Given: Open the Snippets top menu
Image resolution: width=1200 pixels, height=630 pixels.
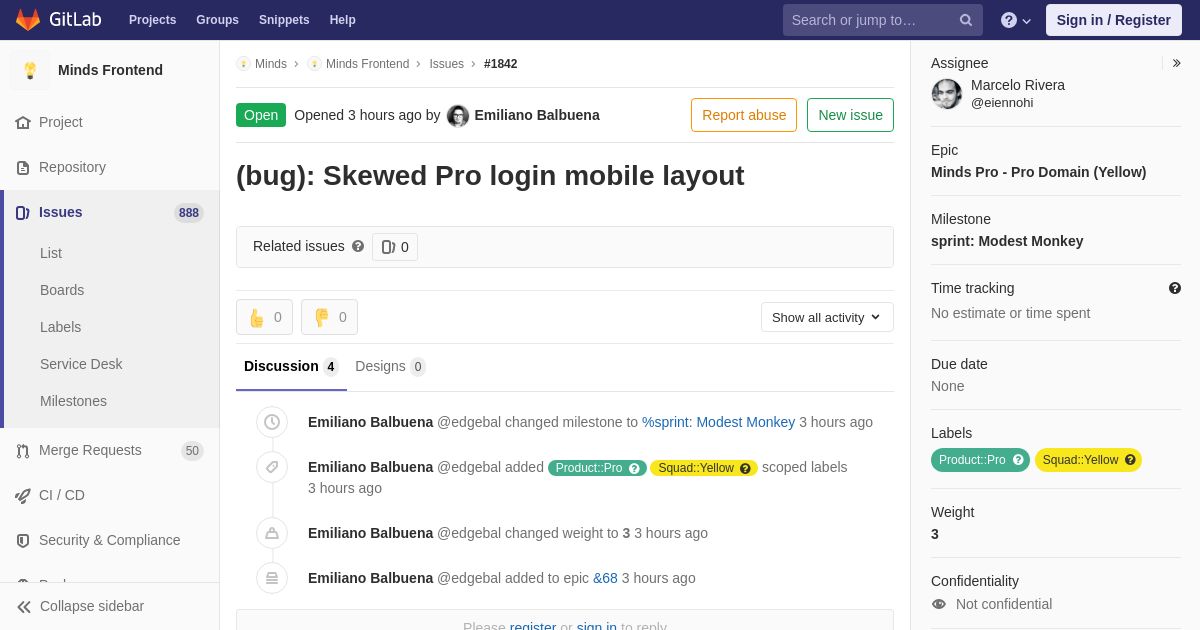Looking at the screenshot, I should click(284, 20).
